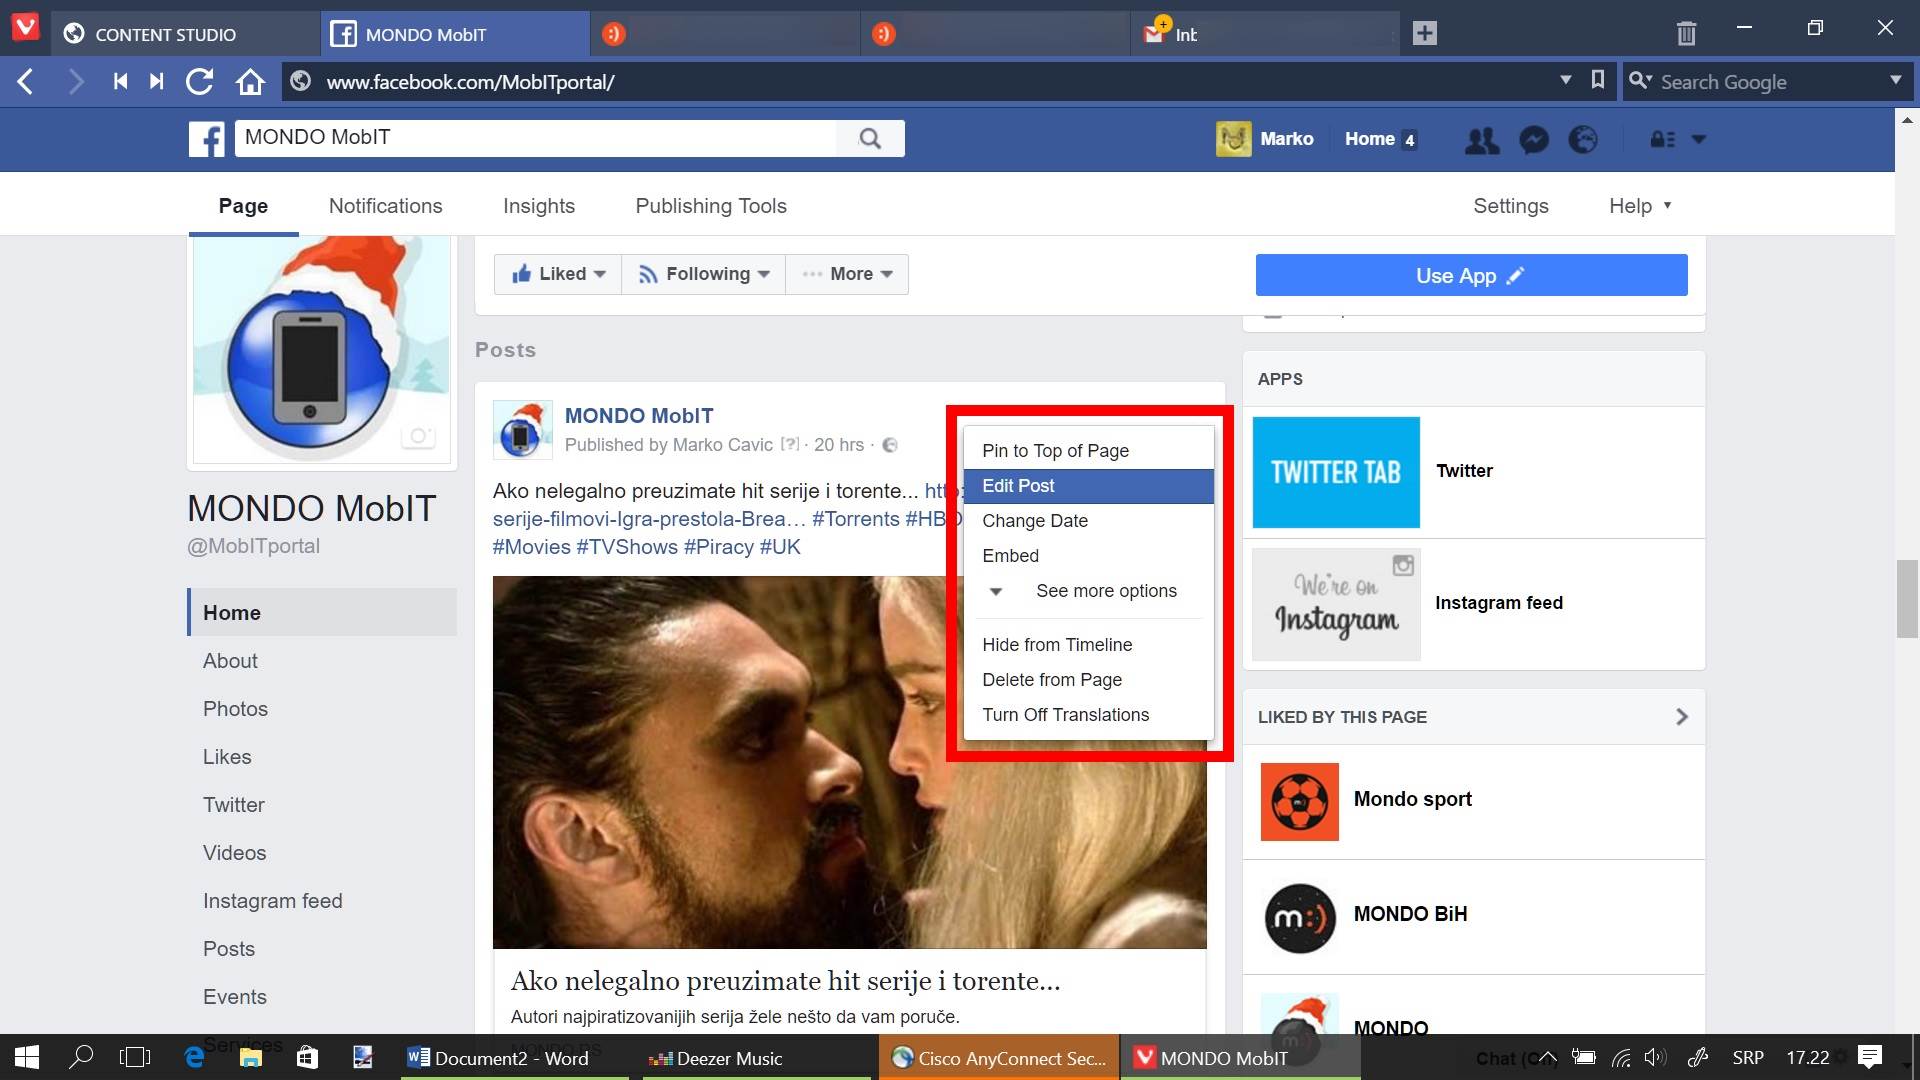Open the Photos link in the sidebar
Screen dimensions: 1920x1080
click(235, 709)
